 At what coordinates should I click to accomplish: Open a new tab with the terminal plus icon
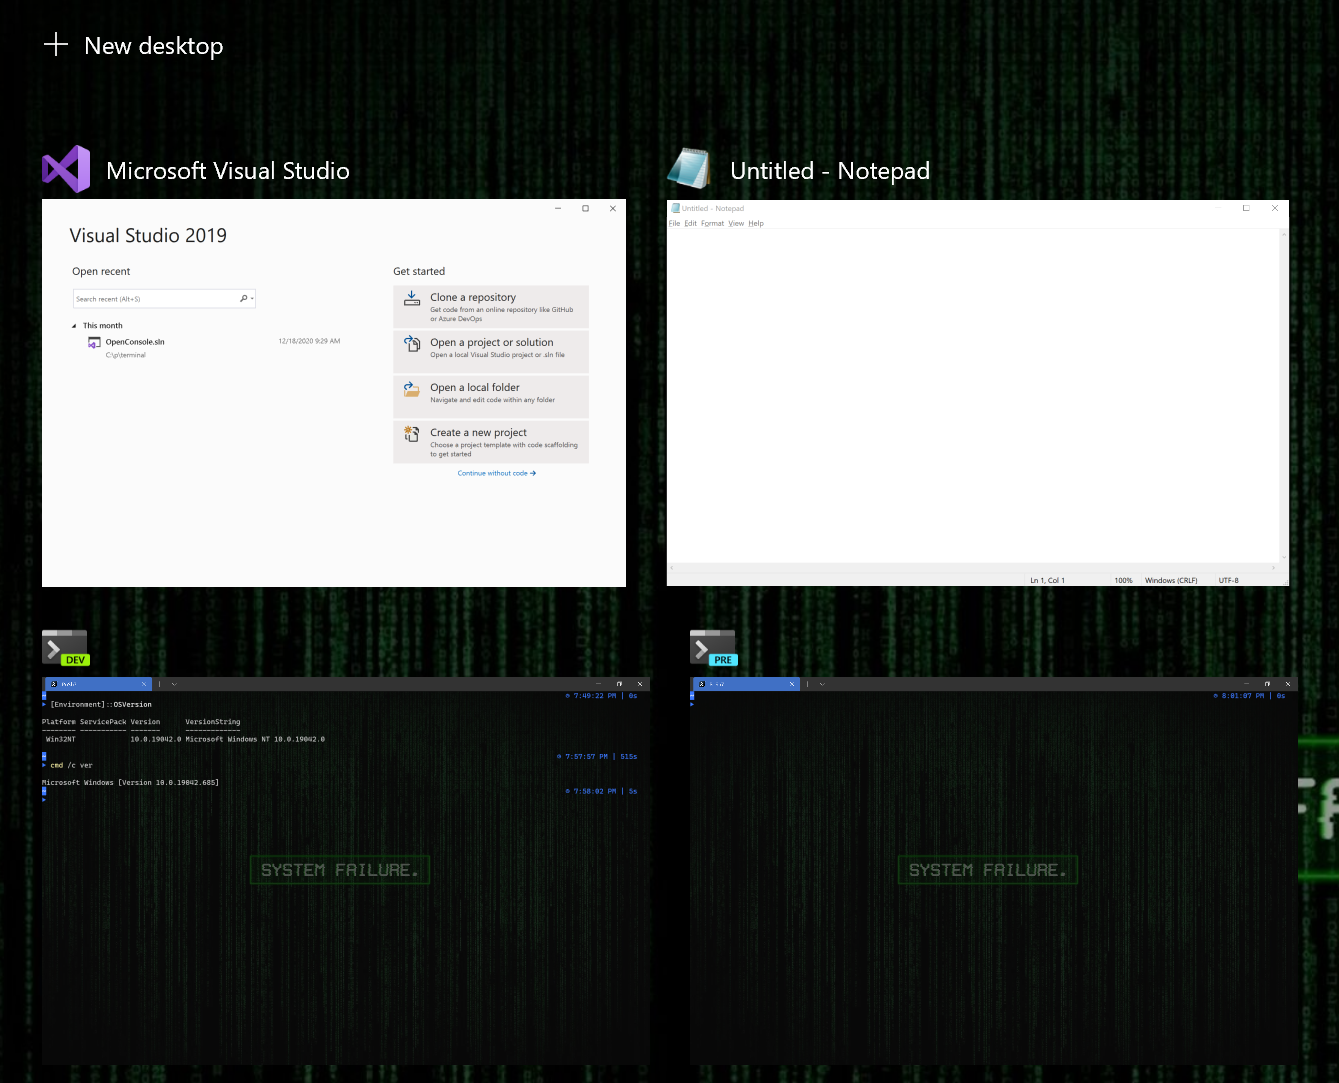tap(158, 684)
